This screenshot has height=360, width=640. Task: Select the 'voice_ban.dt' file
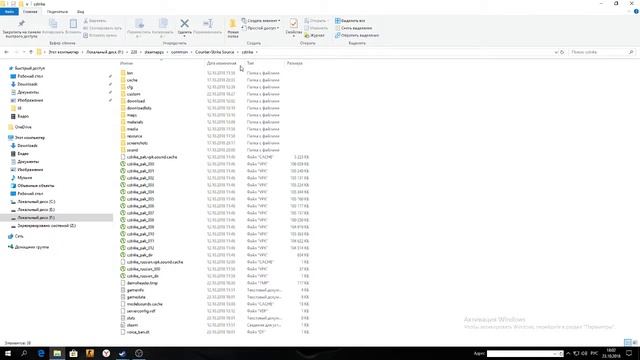coord(138,332)
